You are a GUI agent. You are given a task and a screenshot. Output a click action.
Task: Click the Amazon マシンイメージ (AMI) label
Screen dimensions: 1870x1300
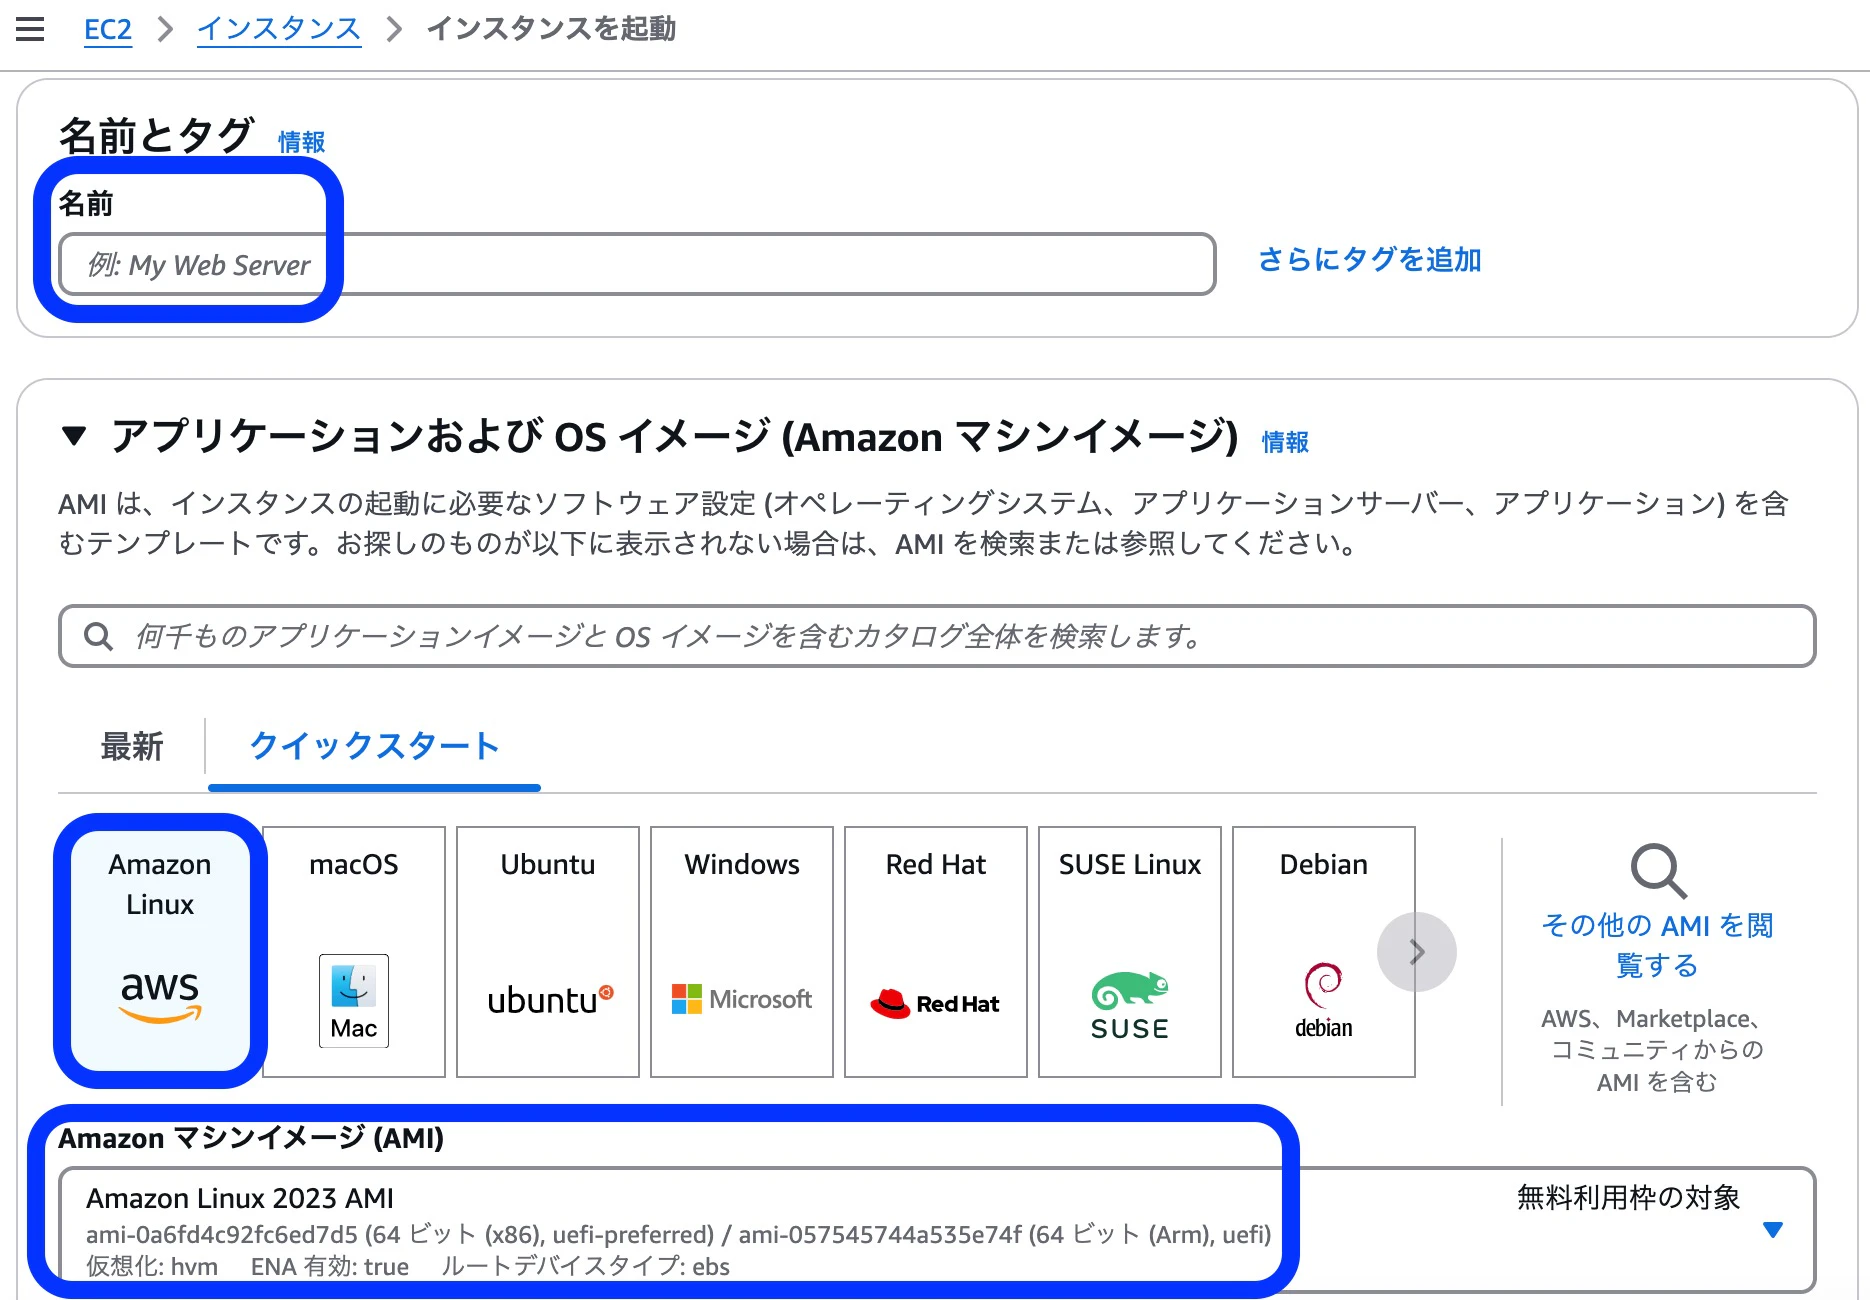(x=251, y=1138)
